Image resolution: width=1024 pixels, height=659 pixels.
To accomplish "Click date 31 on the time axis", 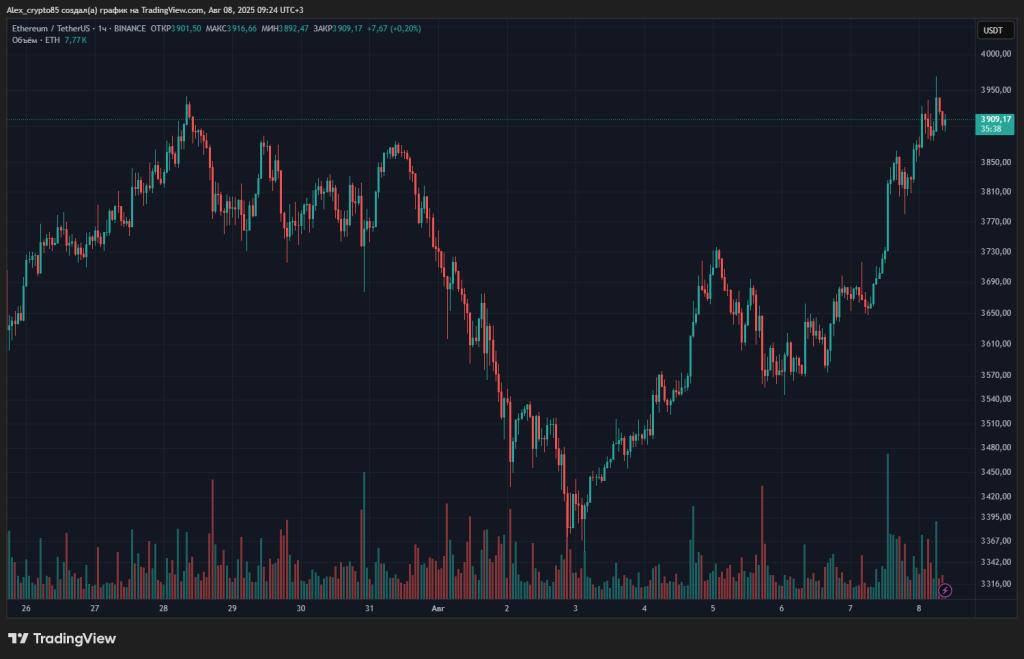I will (x=369, y=608).
